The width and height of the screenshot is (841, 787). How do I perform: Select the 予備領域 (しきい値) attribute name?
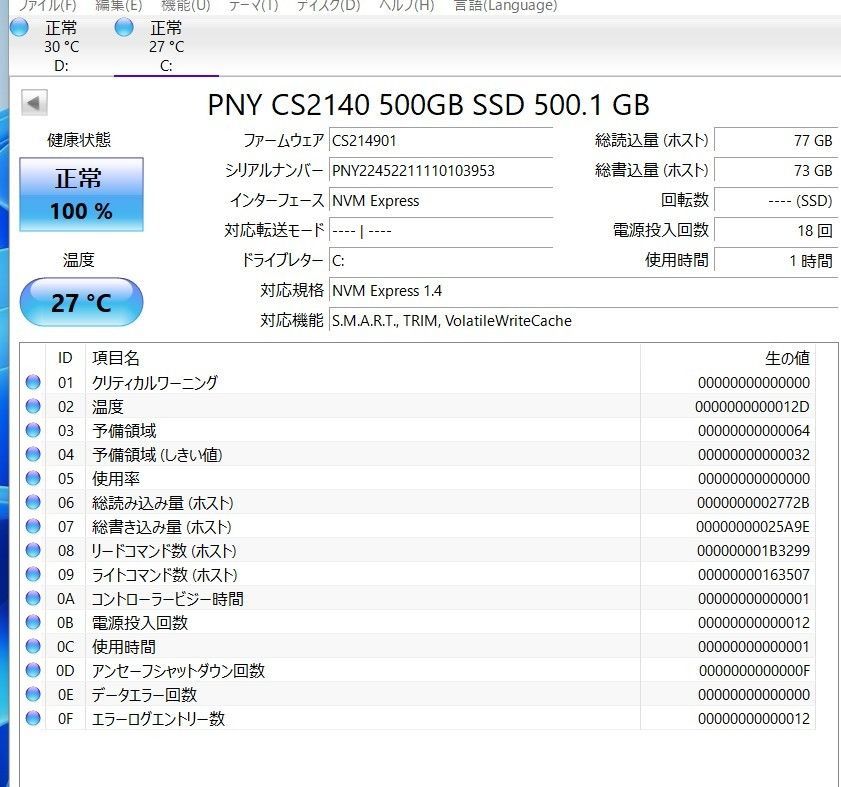click(x=157, y=455)
